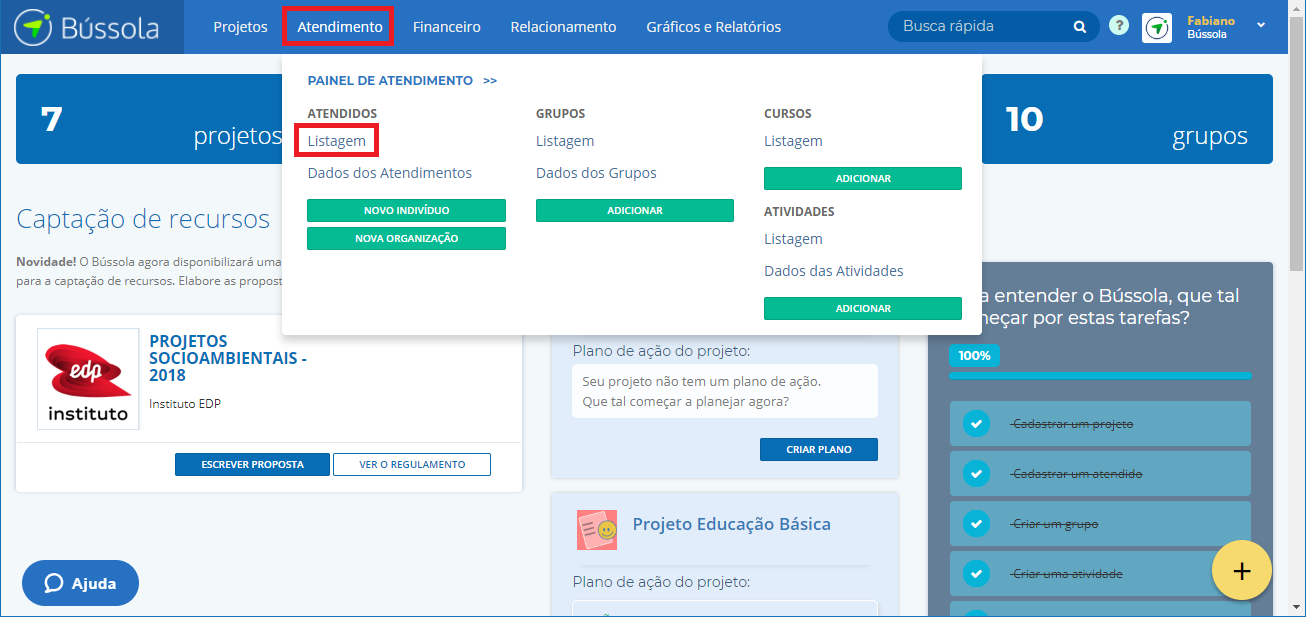
Task: Open the Gráficos e Relatórios menu
Action: pyautogui.click(x=713, y=27)
